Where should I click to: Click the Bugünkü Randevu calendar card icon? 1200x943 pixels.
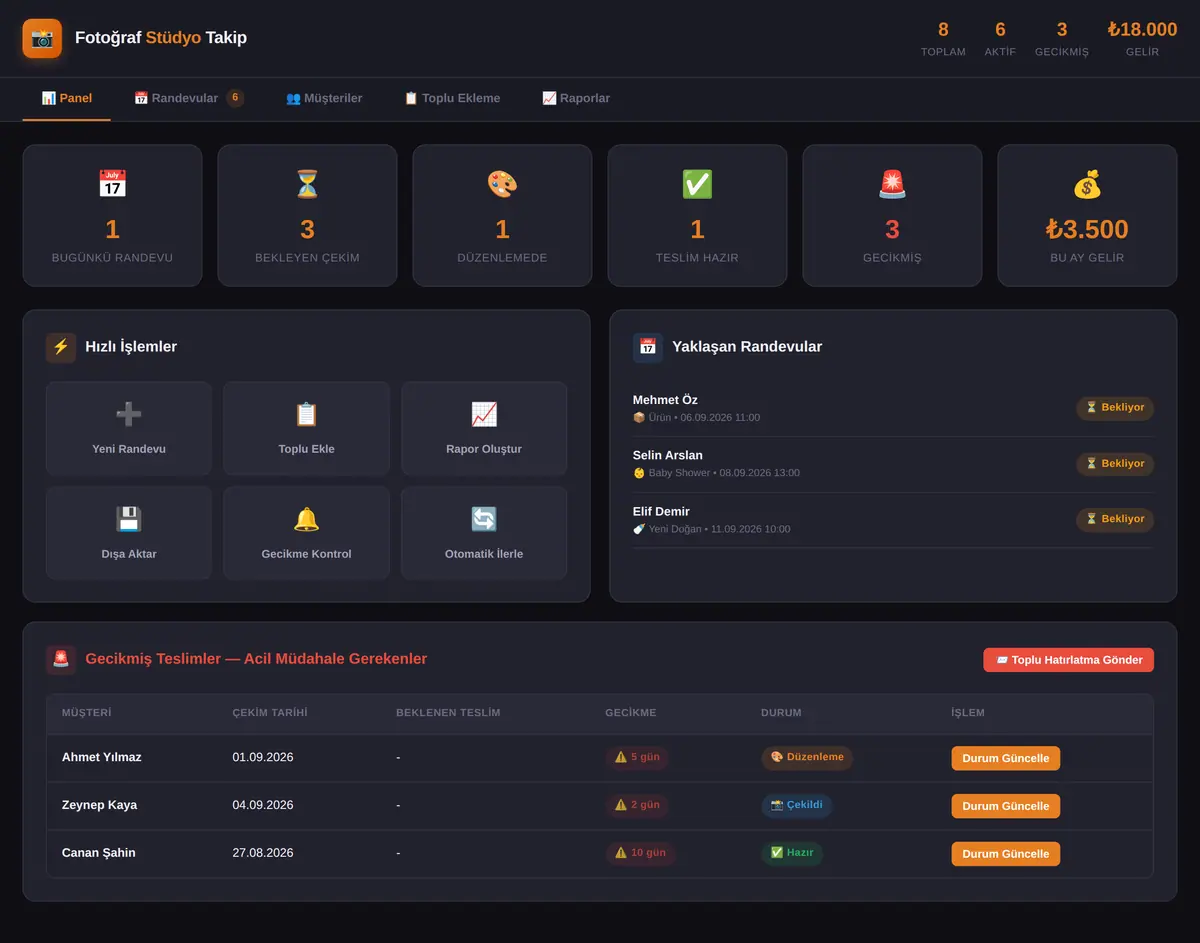[x=112, y=184]
